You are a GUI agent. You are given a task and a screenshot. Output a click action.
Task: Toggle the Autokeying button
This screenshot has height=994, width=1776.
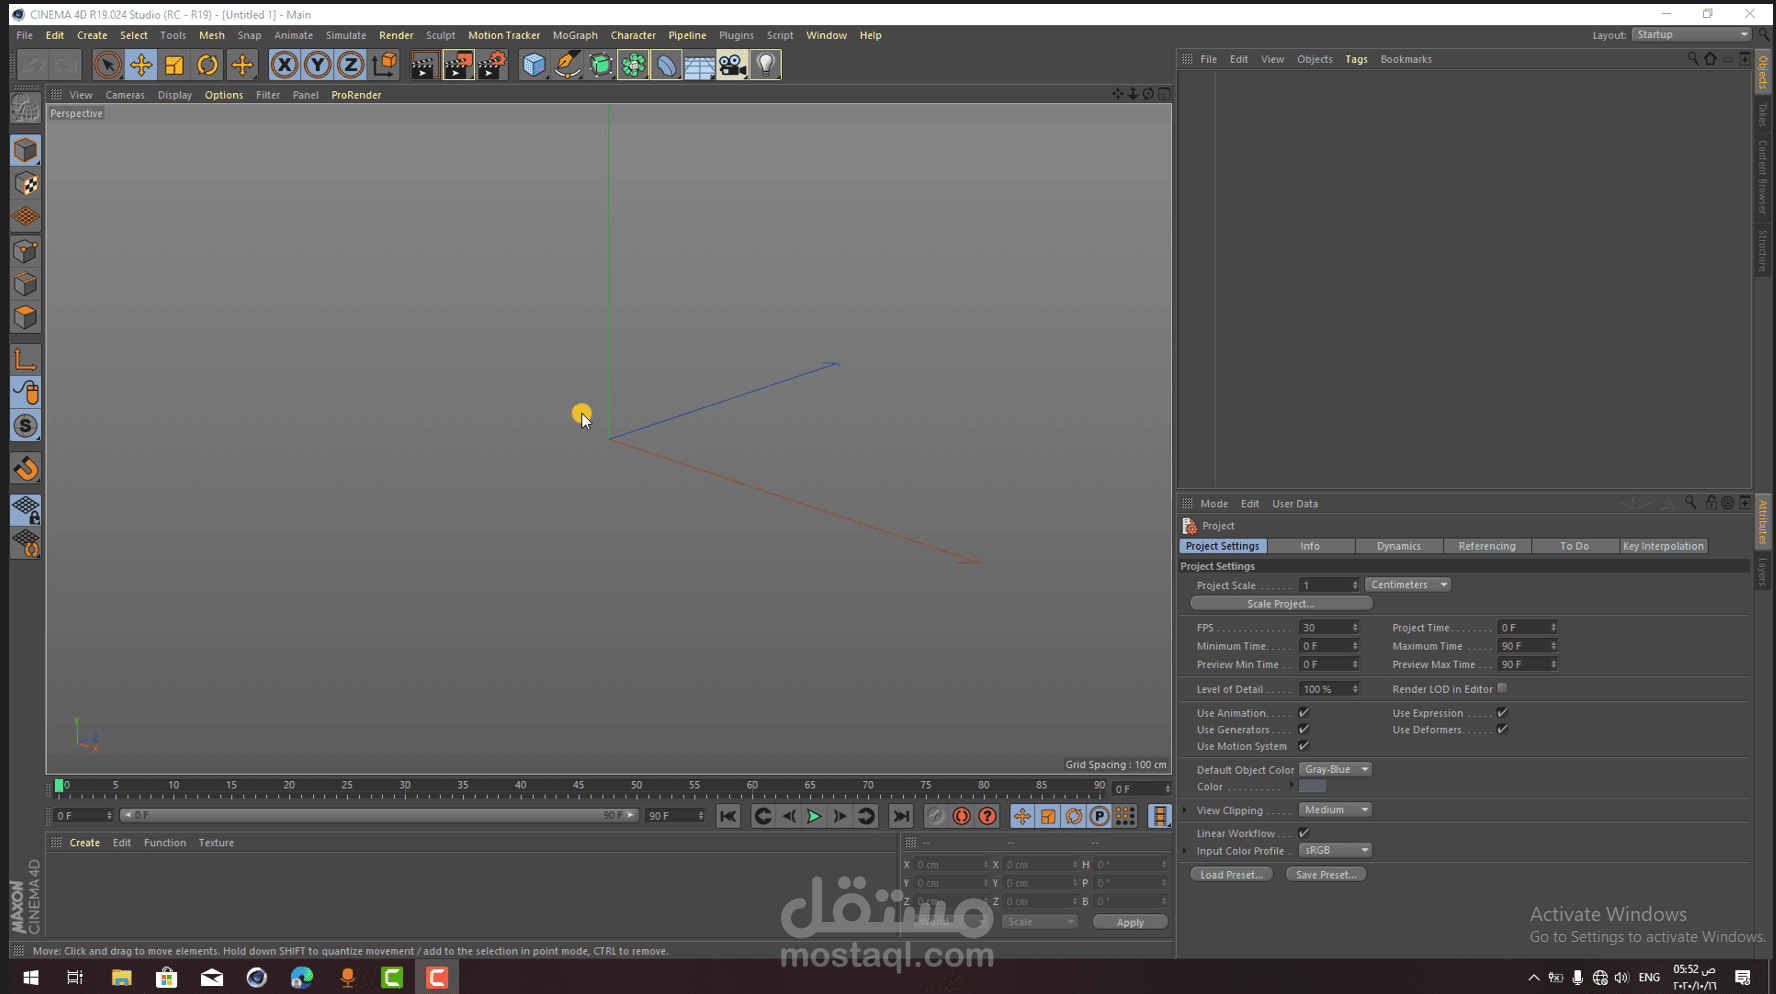961,817
